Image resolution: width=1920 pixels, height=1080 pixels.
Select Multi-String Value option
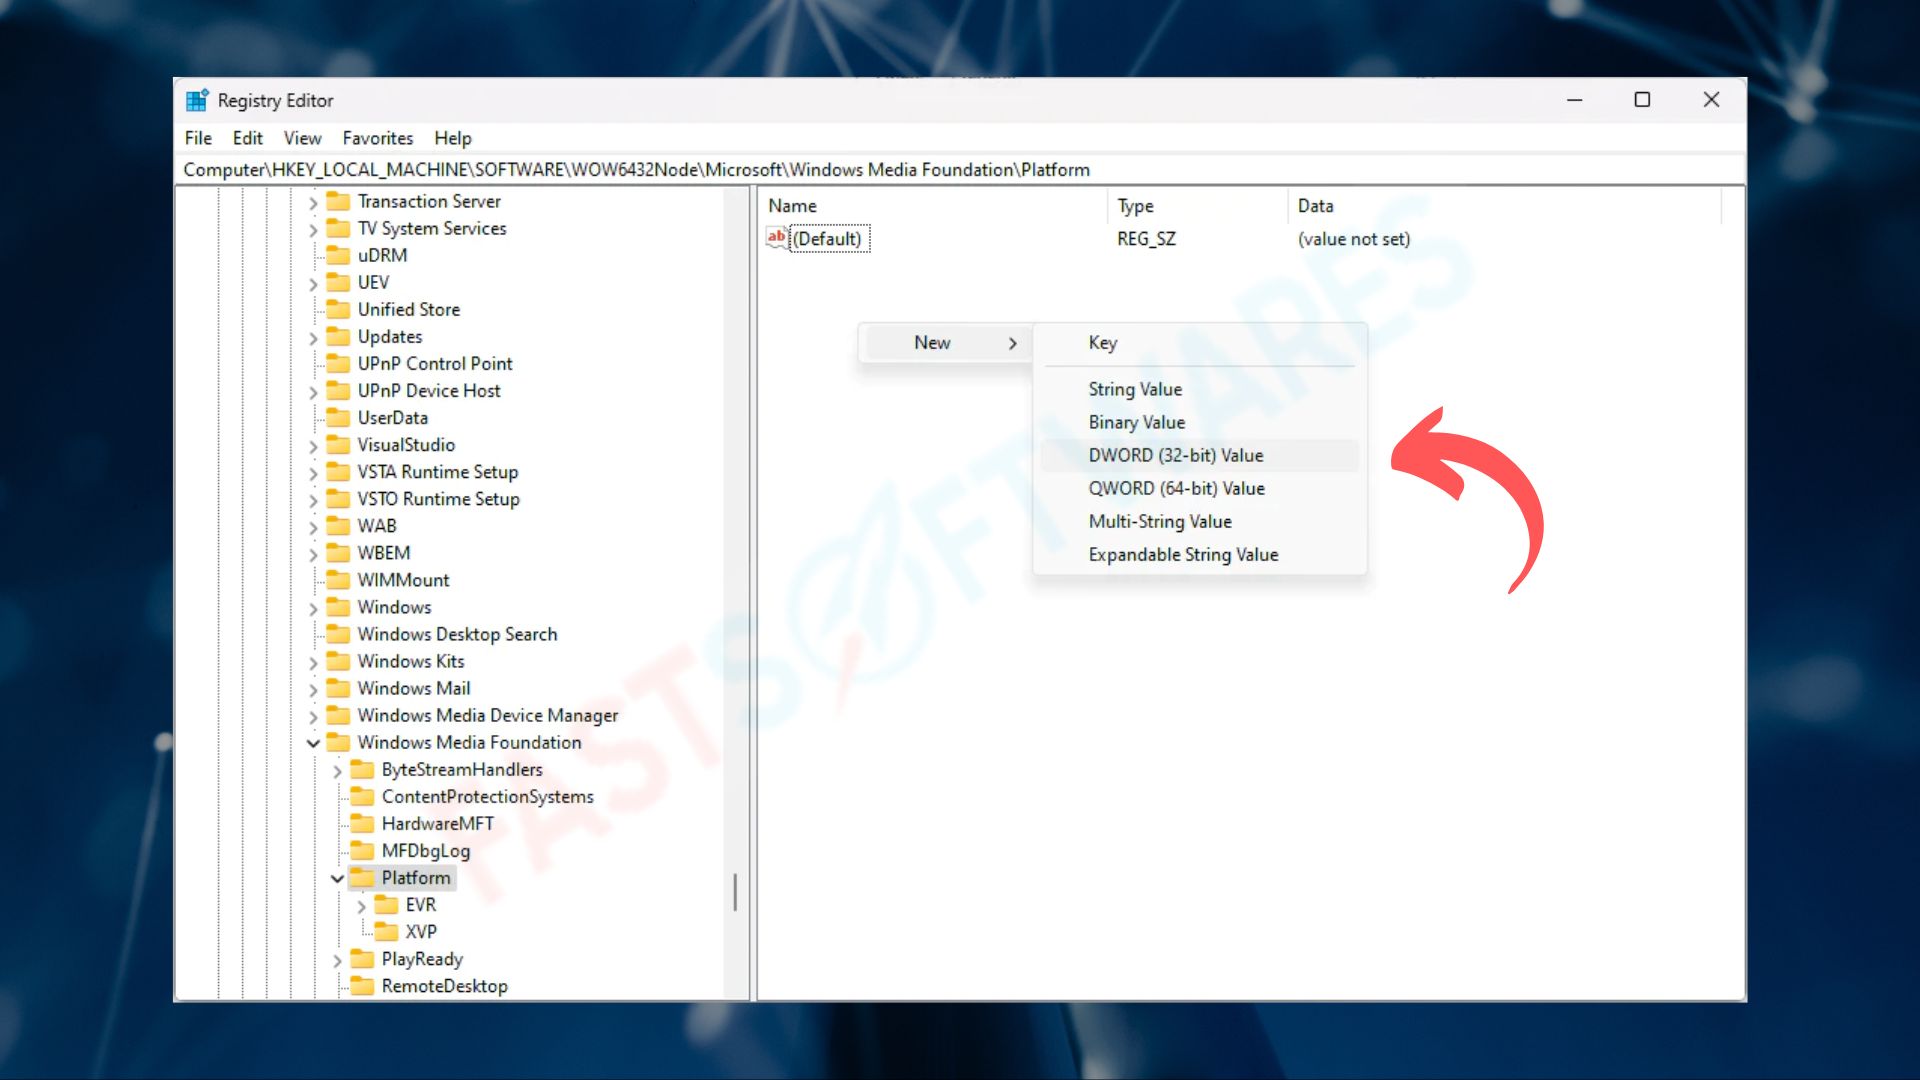pos(1199,521)
